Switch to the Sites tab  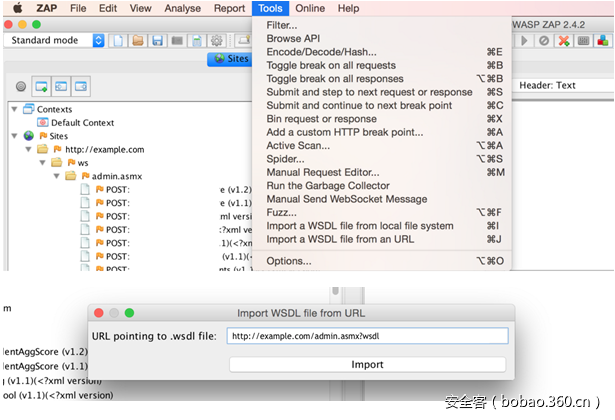coord(234,60)
